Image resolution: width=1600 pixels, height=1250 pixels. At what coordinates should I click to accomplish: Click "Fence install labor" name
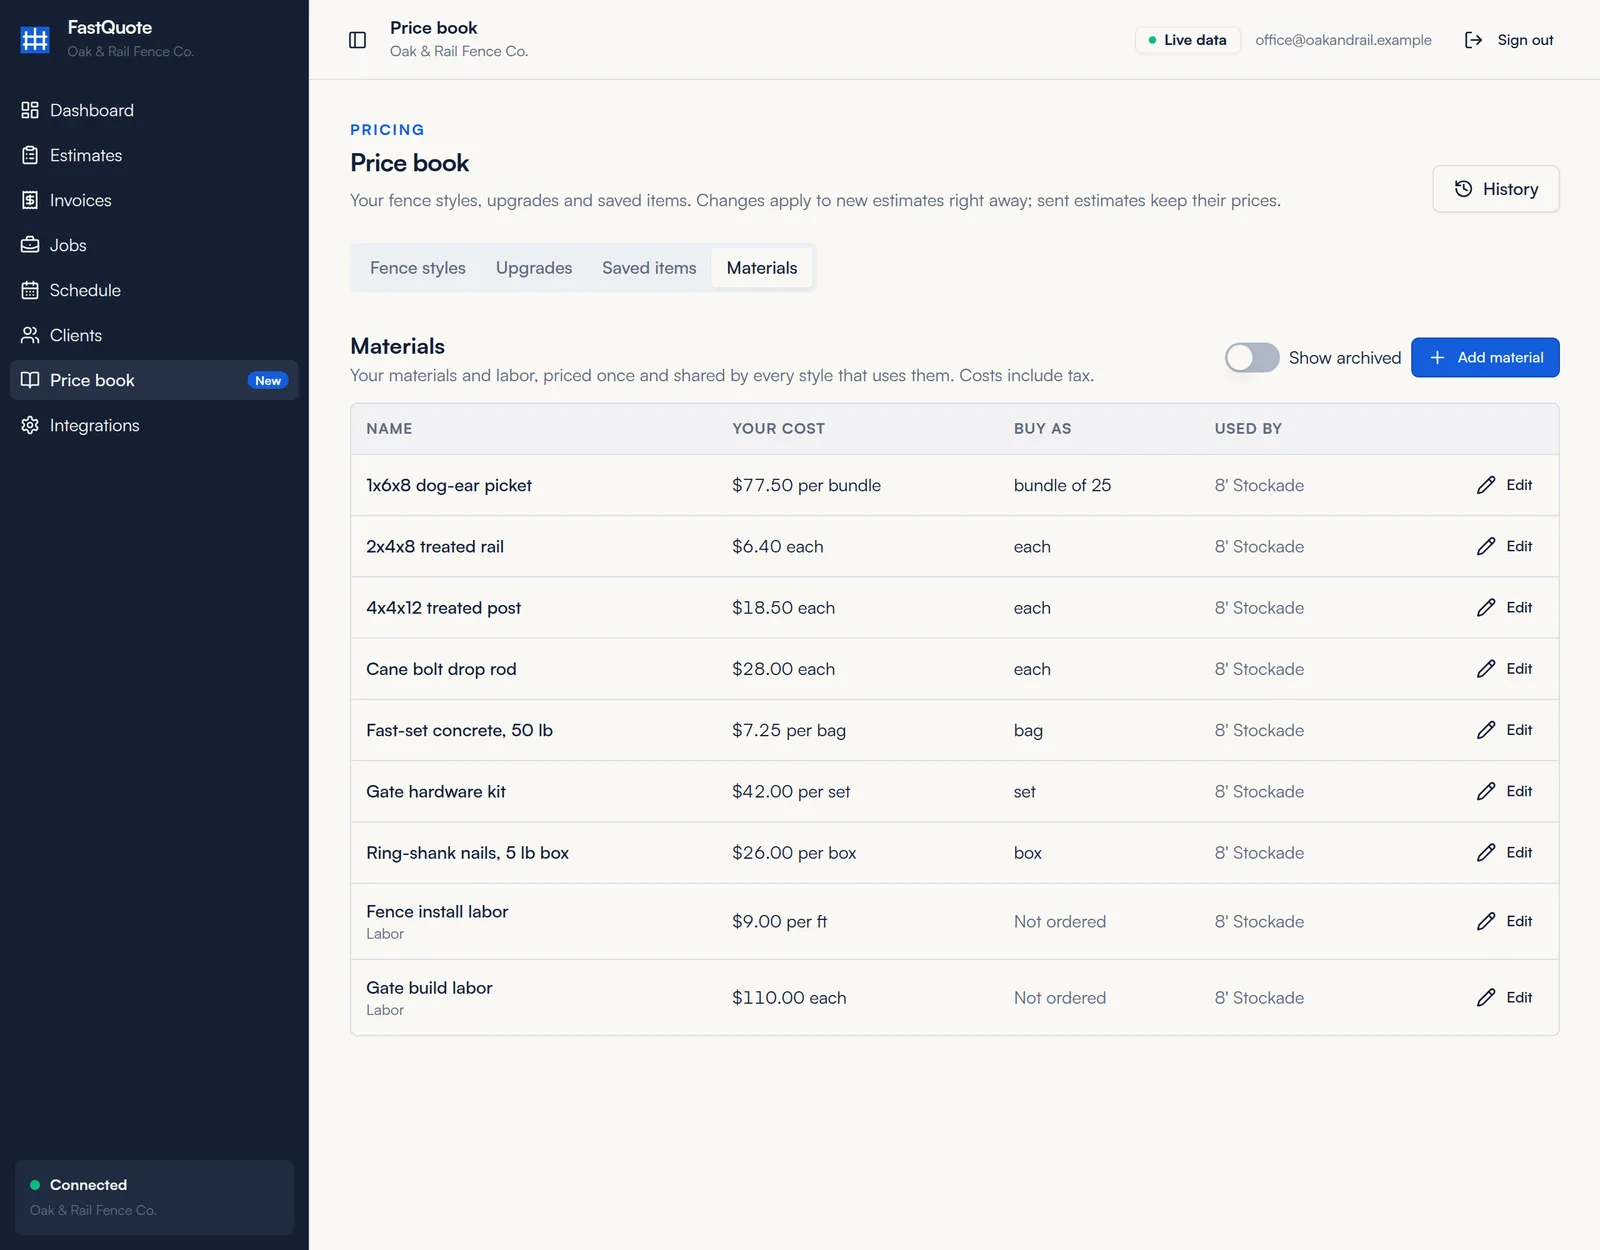[437, 911]
